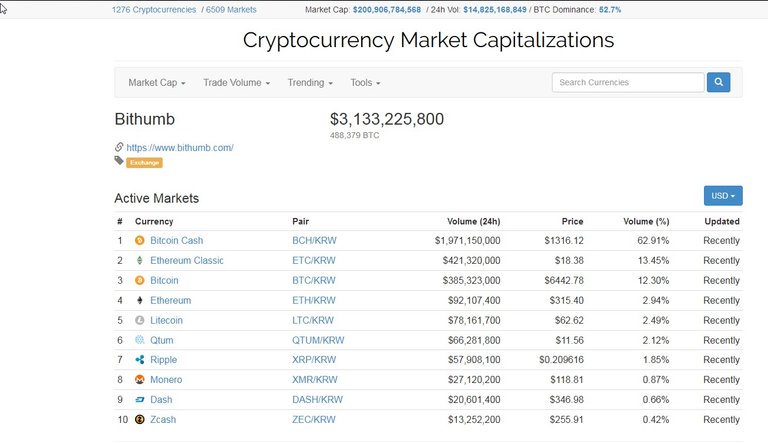Click the Exchange tag badge
The image size is (768, 443).
144,163
